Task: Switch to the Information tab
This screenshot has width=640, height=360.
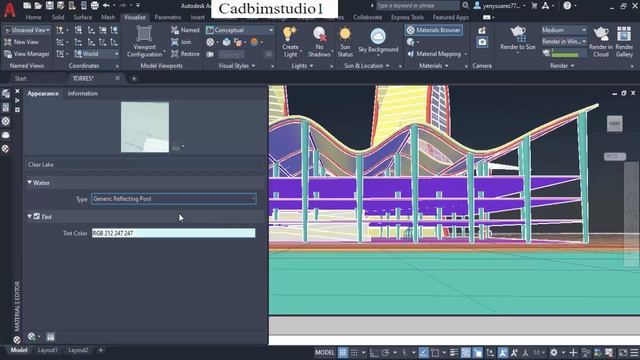Action: pos(82,93)
